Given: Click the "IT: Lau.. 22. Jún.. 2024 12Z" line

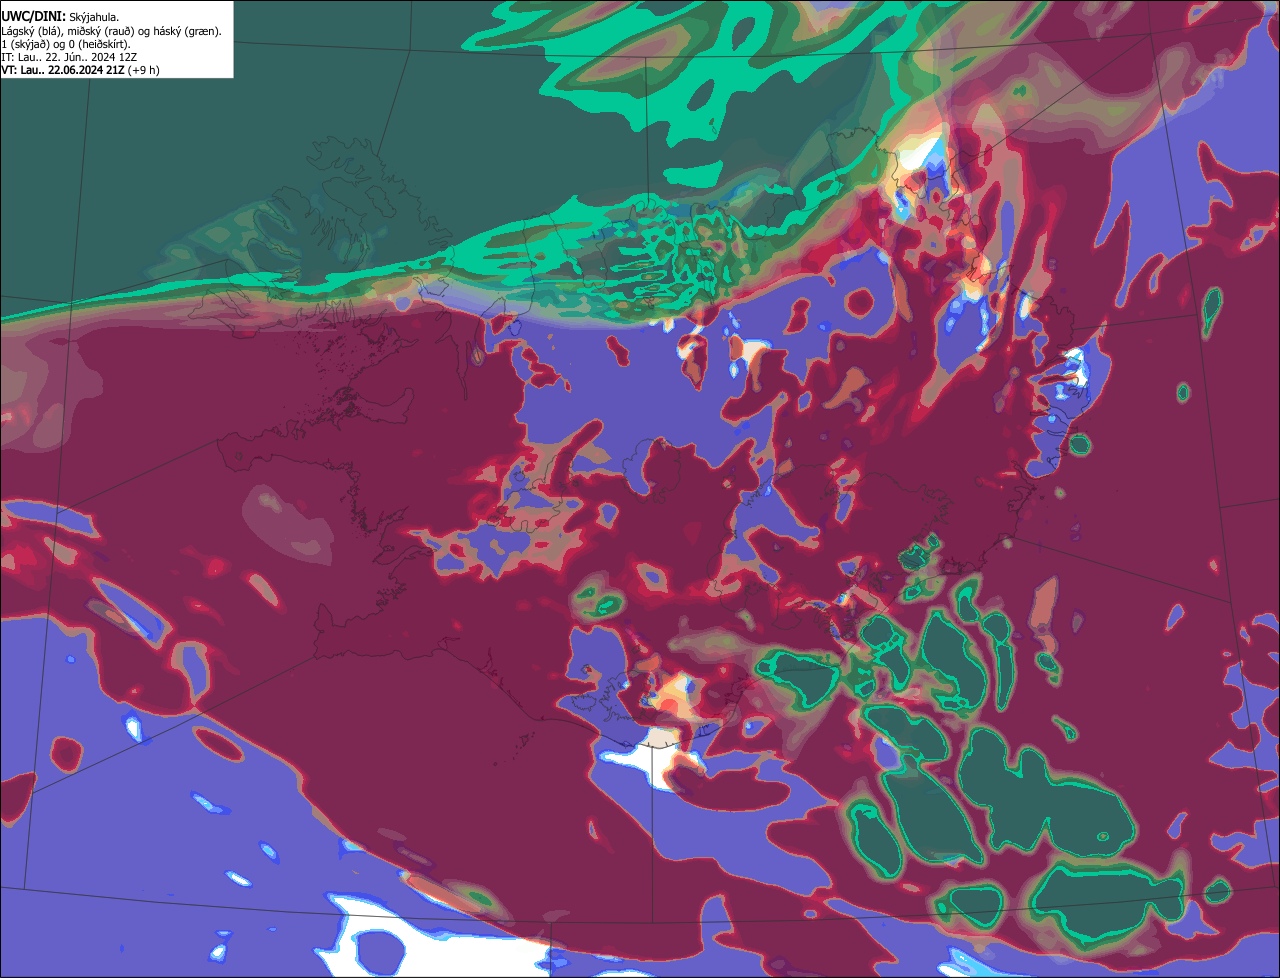Looking at the screenshot, I should point(68,57).
